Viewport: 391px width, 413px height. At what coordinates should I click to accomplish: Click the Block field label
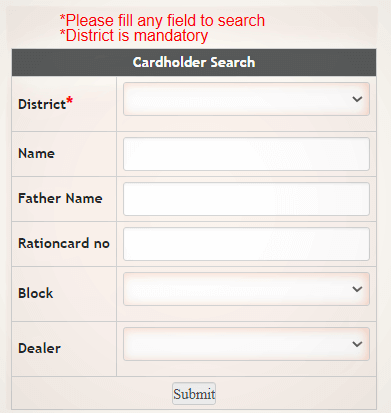coord(35,293)
